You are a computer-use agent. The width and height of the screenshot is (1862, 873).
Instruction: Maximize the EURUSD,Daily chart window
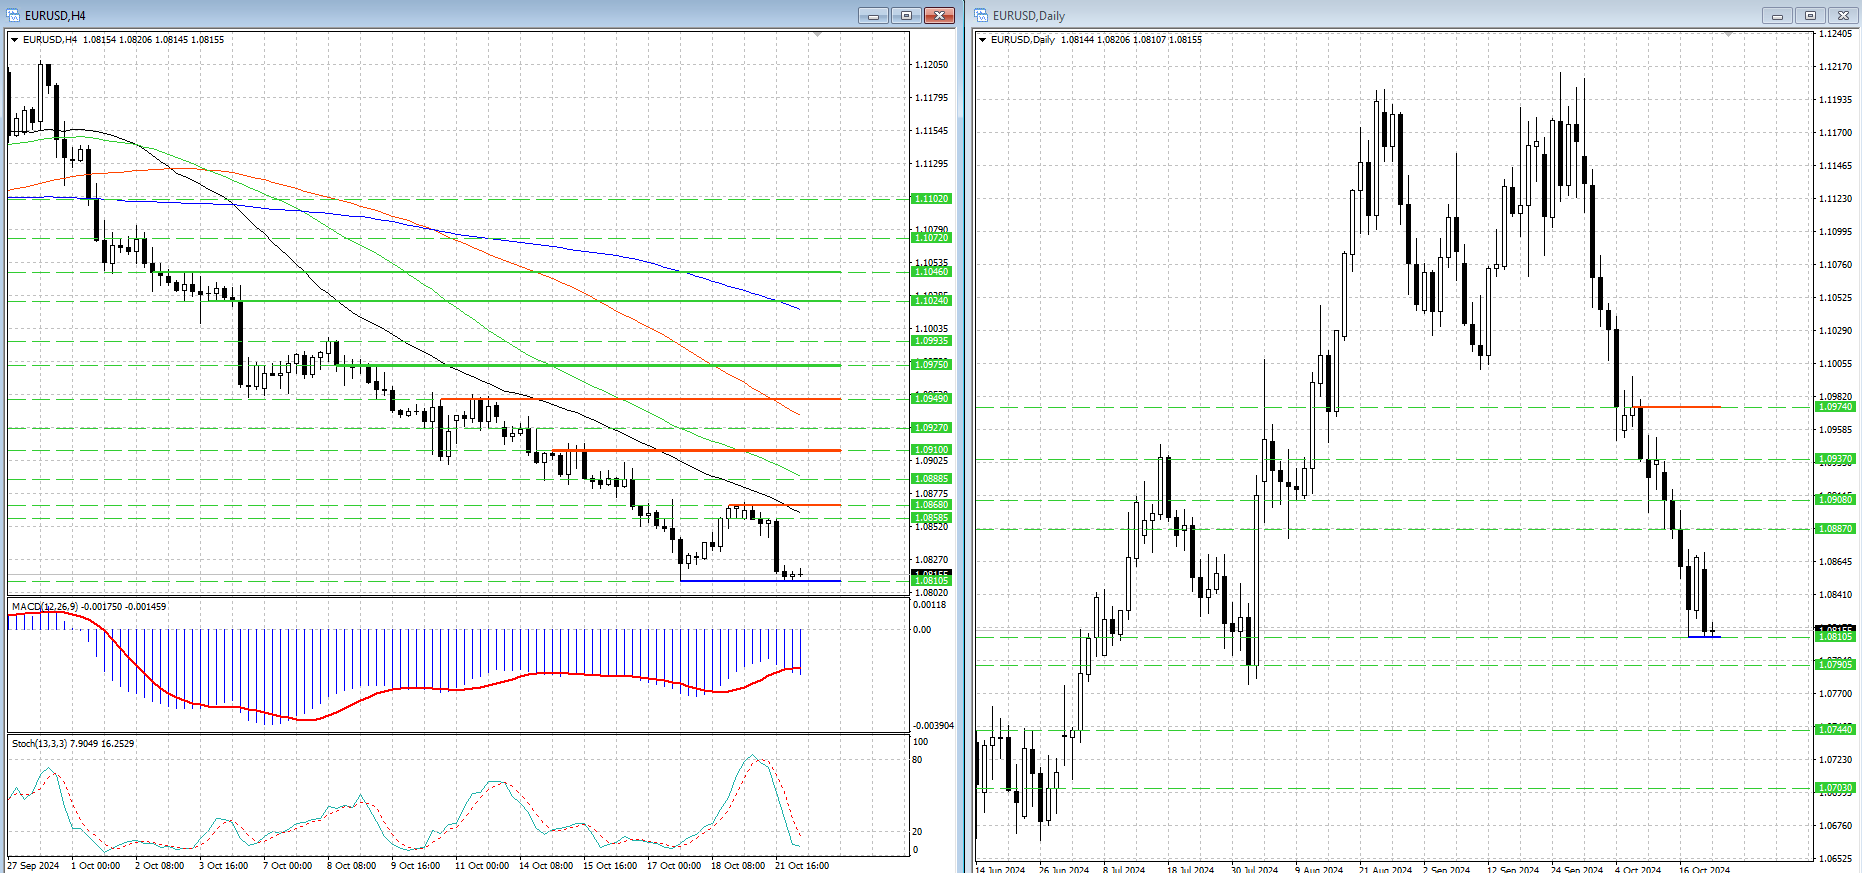click(1810, 15)
